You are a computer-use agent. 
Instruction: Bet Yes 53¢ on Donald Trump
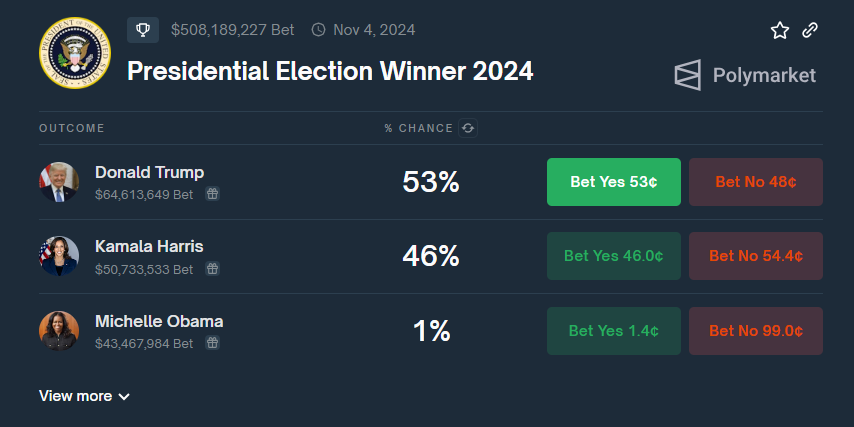click(613, 182)
